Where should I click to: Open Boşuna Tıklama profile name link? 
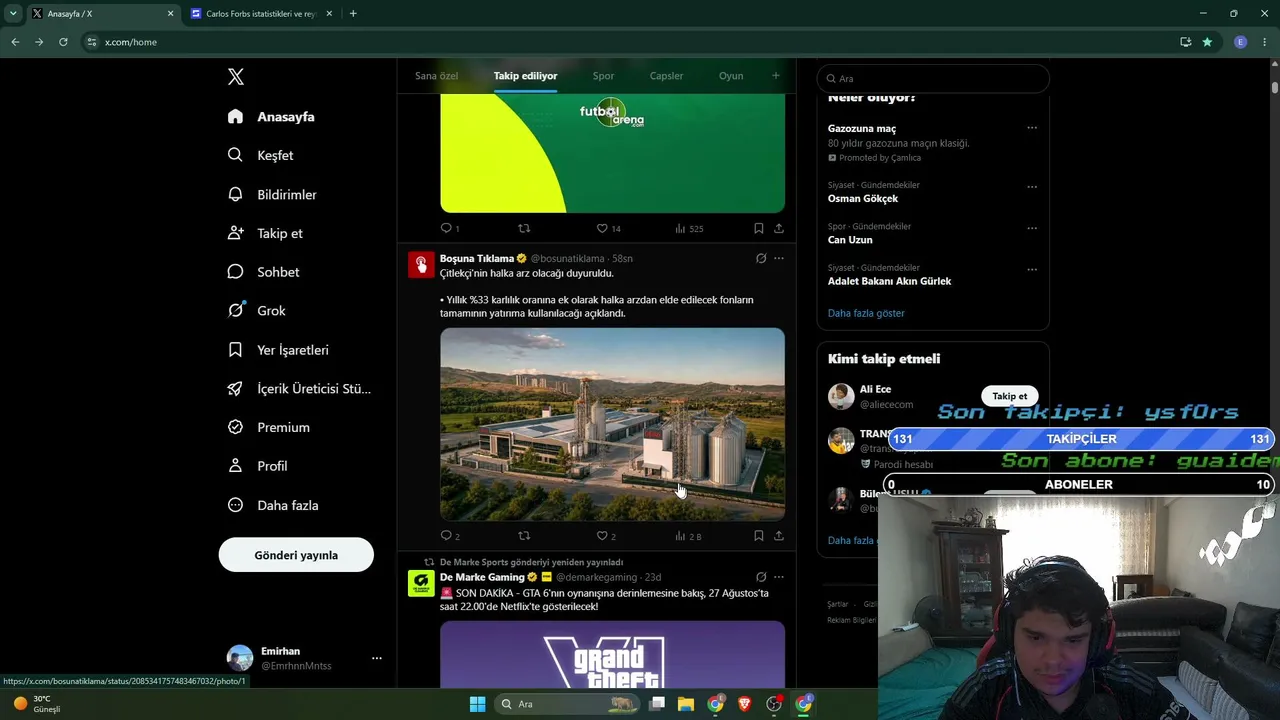point(477,258)
